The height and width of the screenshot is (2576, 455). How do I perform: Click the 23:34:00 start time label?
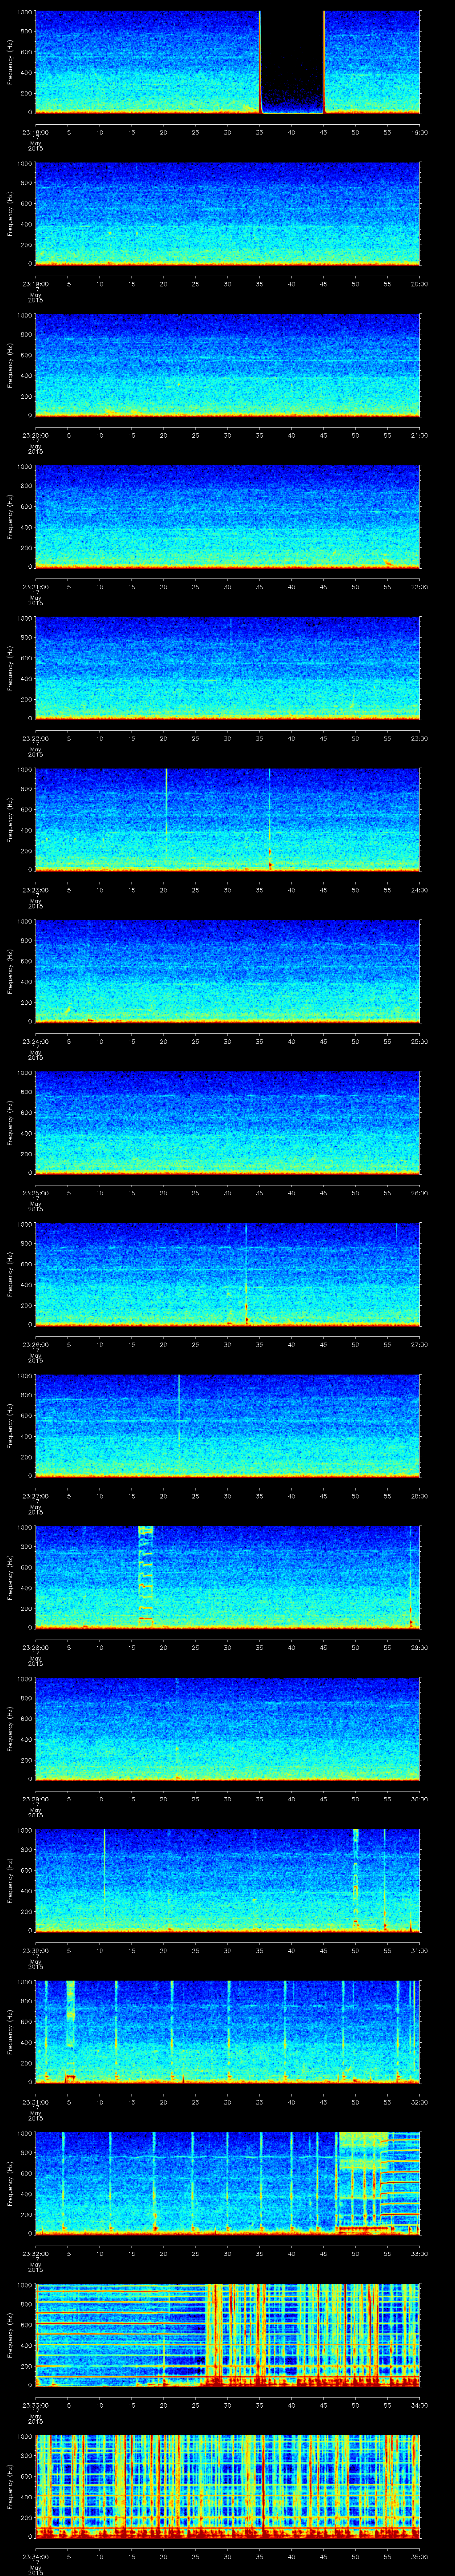pos(35,2556)
